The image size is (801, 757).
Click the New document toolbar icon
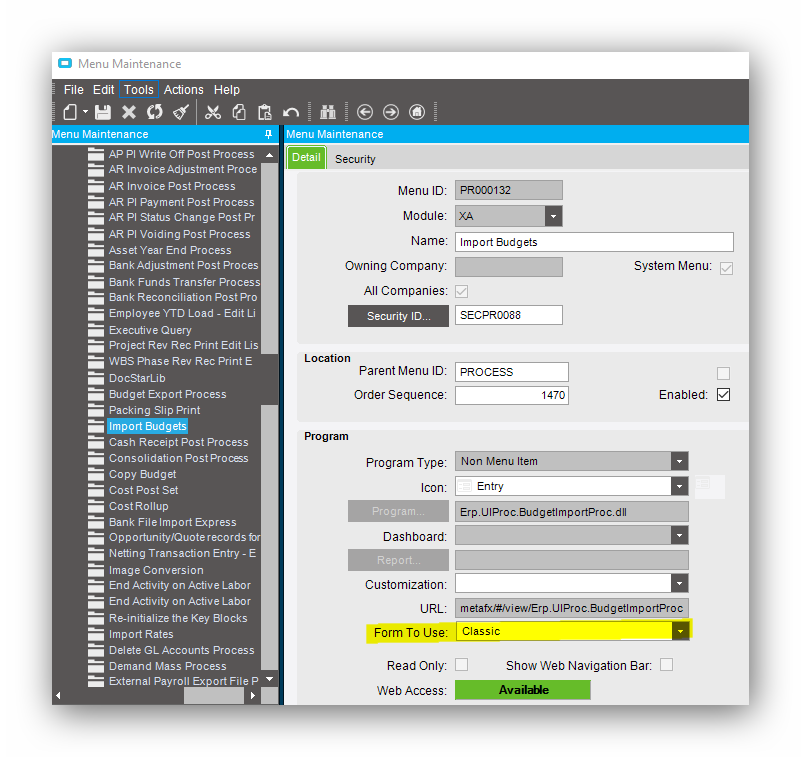point(70,112)
